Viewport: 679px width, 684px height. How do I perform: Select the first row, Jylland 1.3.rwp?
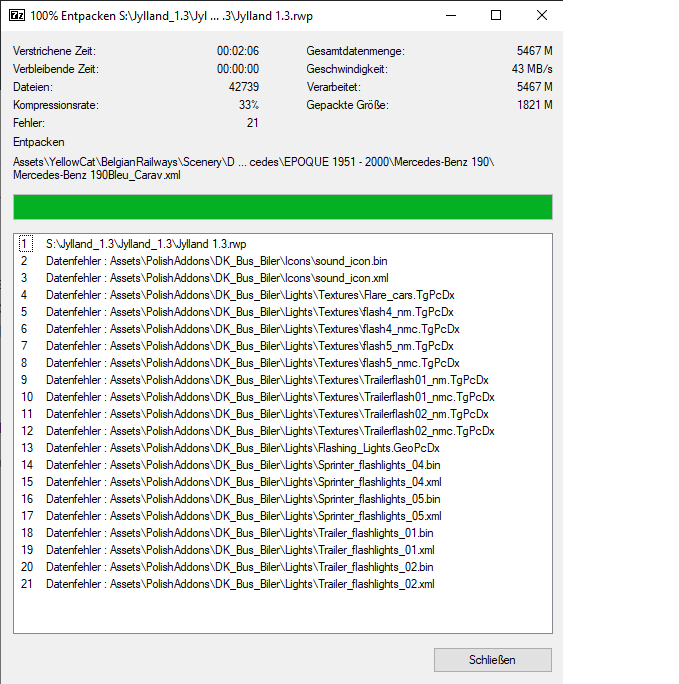tap(146, 243)
